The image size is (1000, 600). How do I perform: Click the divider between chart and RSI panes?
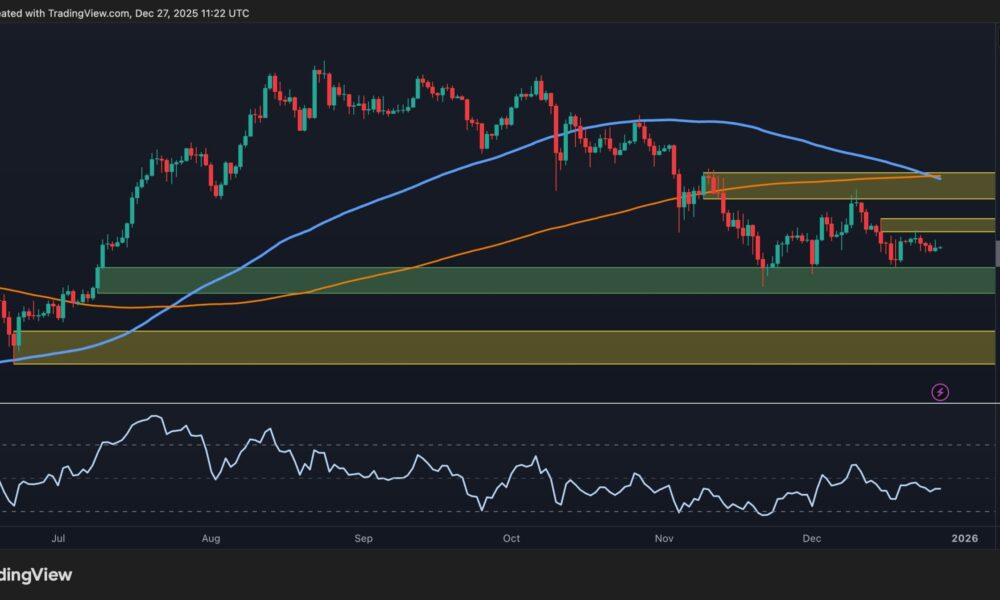point(500,400)
